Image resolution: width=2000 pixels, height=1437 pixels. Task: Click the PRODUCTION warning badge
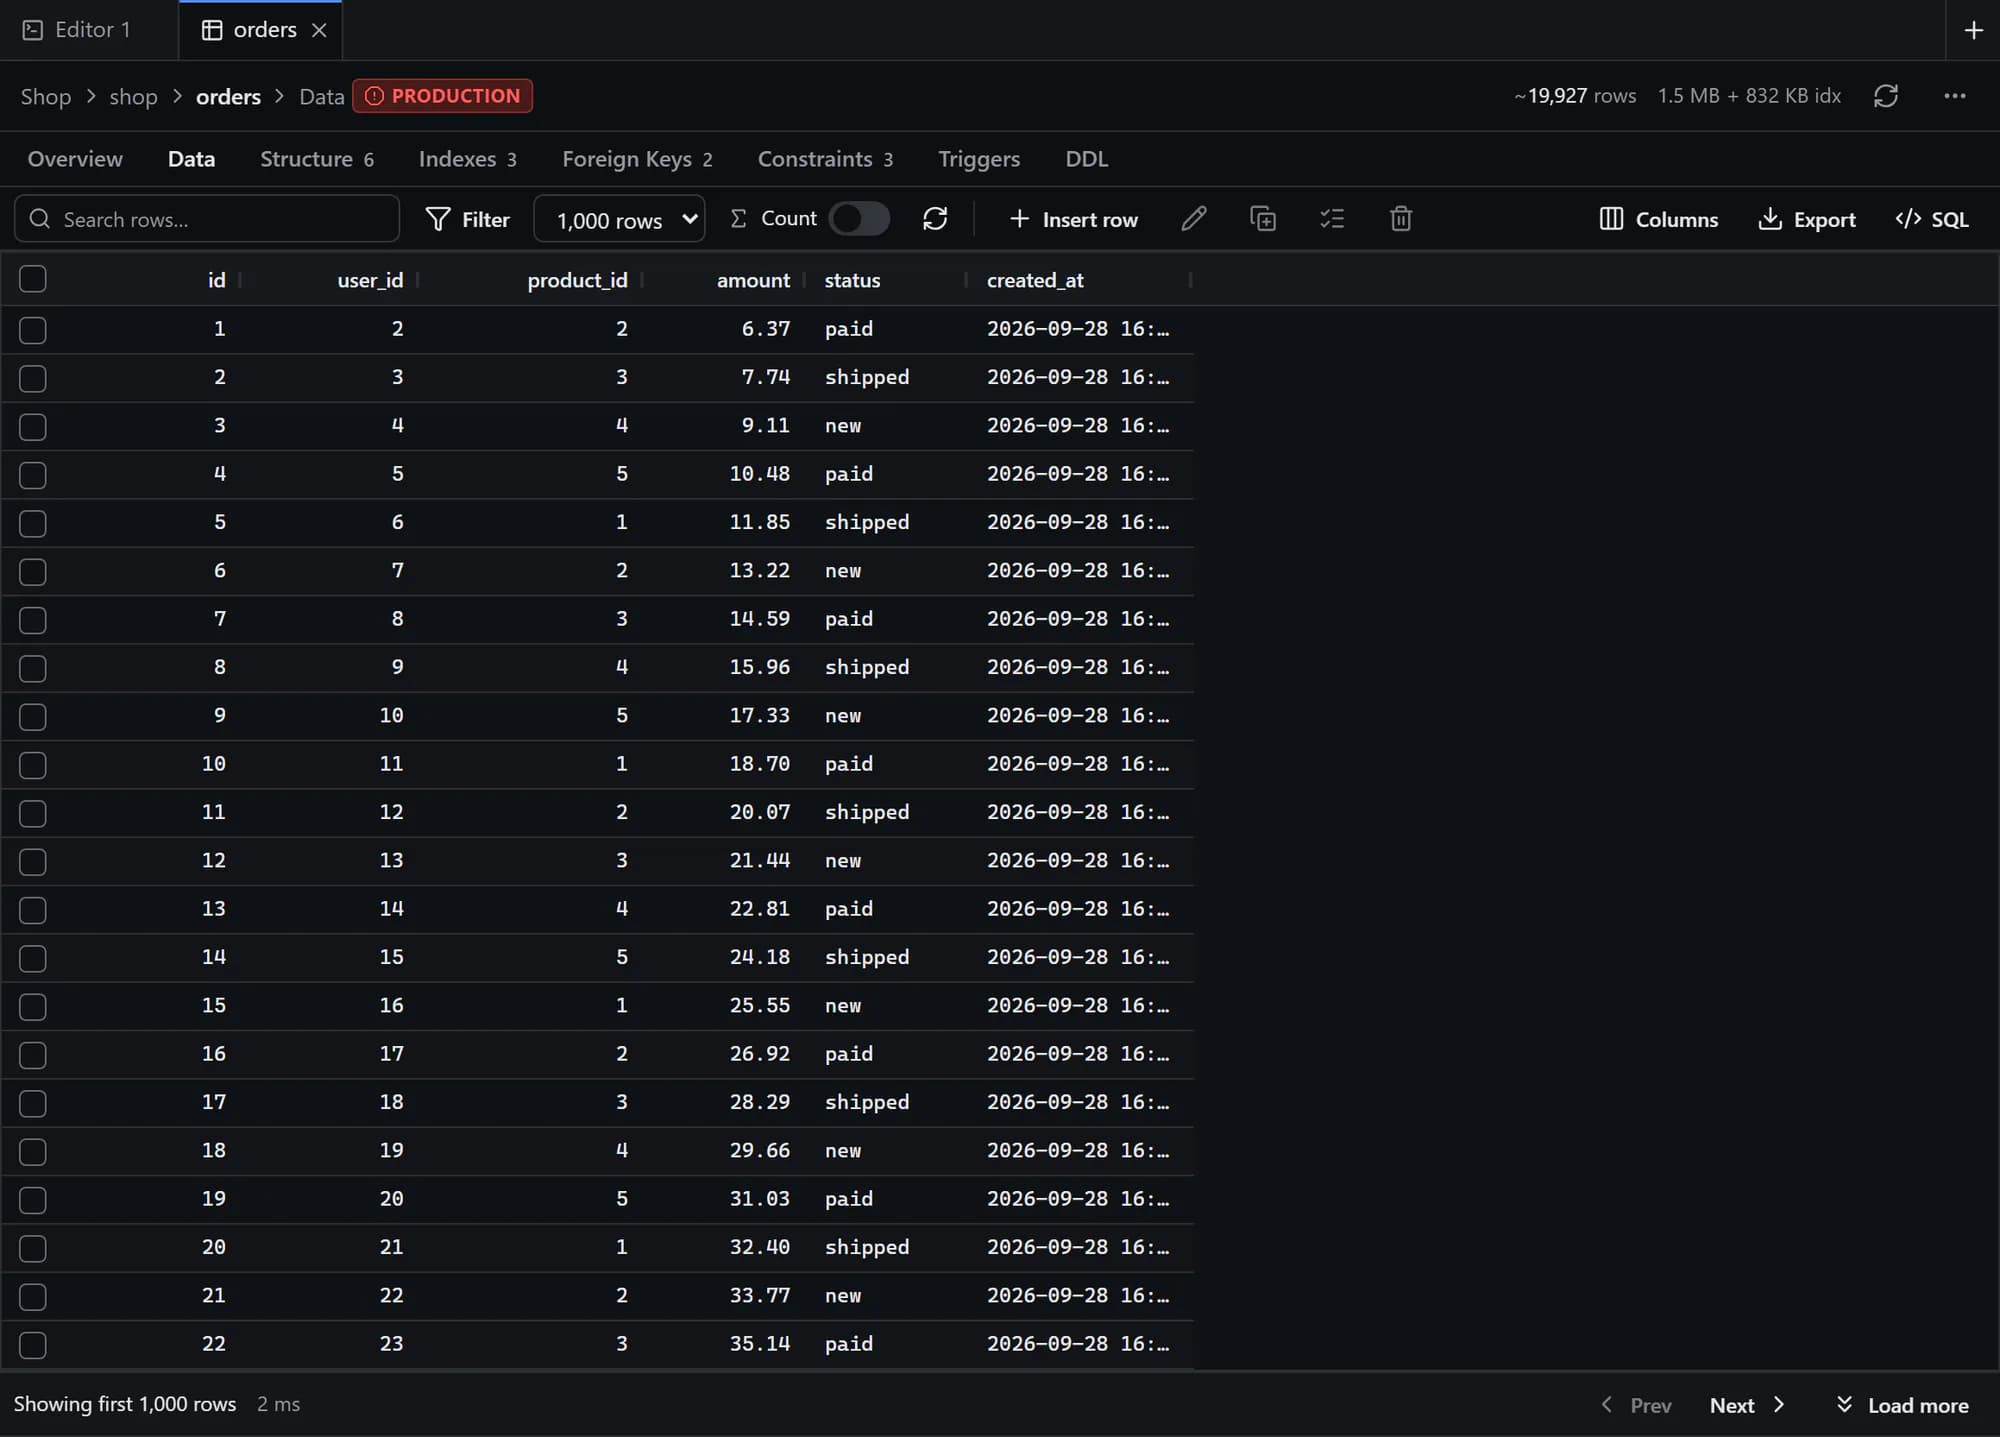[x=442, y=96]
